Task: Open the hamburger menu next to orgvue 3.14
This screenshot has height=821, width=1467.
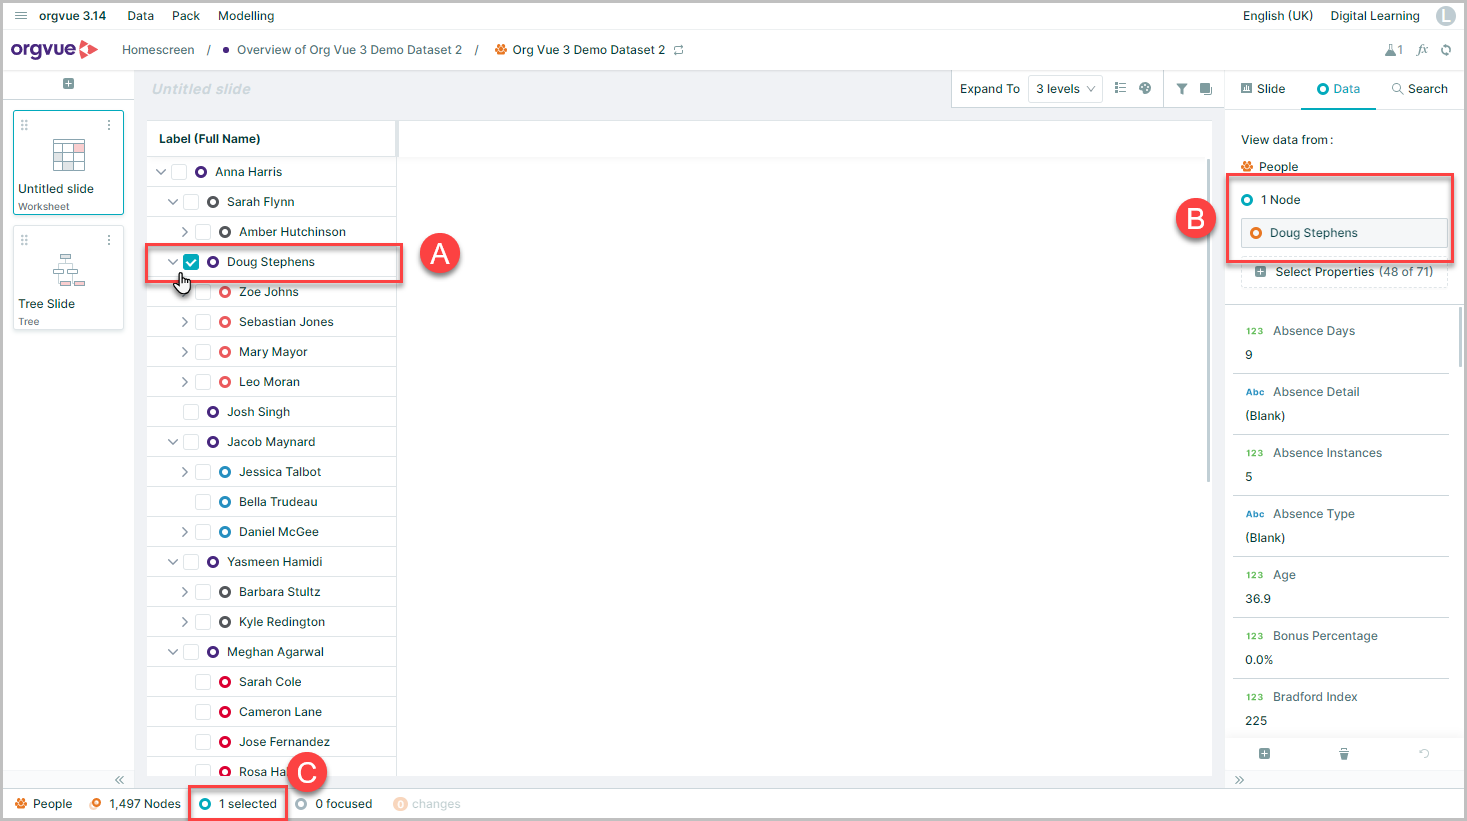Action: [21, 16]
